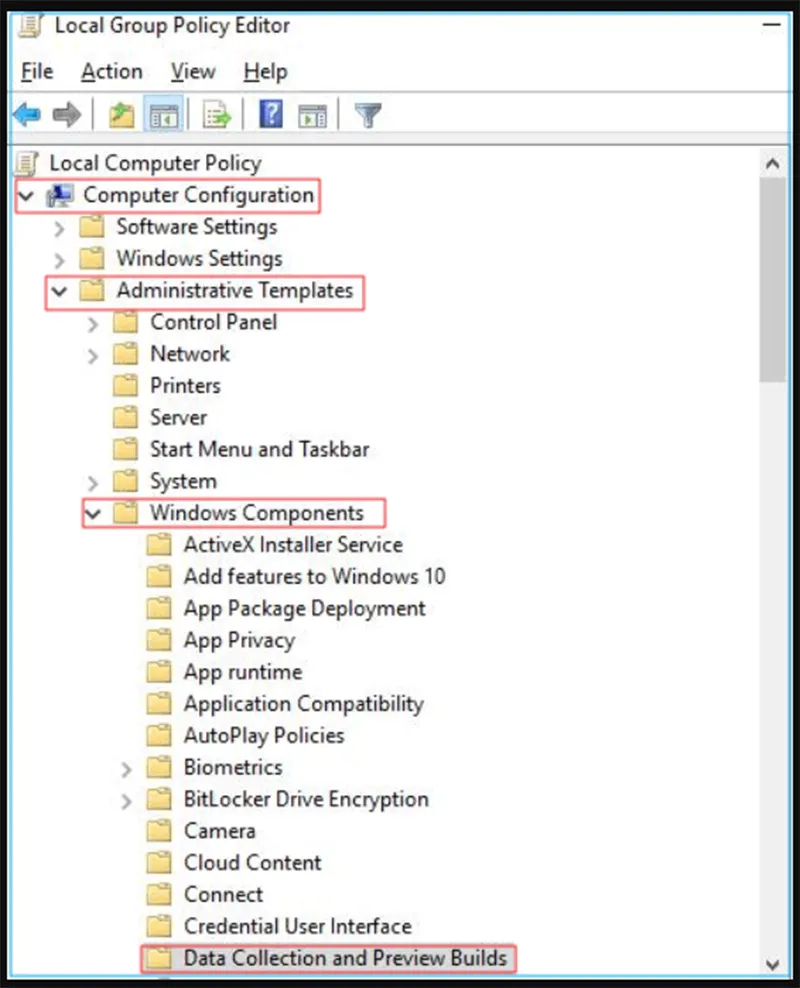Select the Cloud Content folder
The height and width of the screenshot is (988, 800).
tap(252, 862)
